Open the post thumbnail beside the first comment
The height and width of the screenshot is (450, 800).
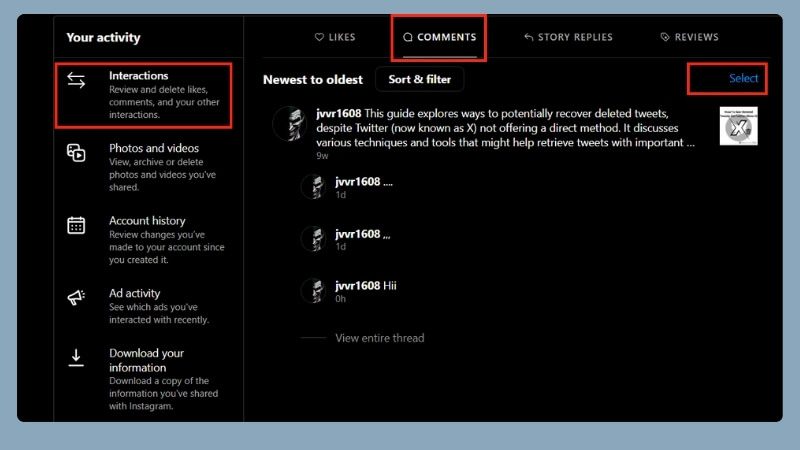(x=738, y=126)
